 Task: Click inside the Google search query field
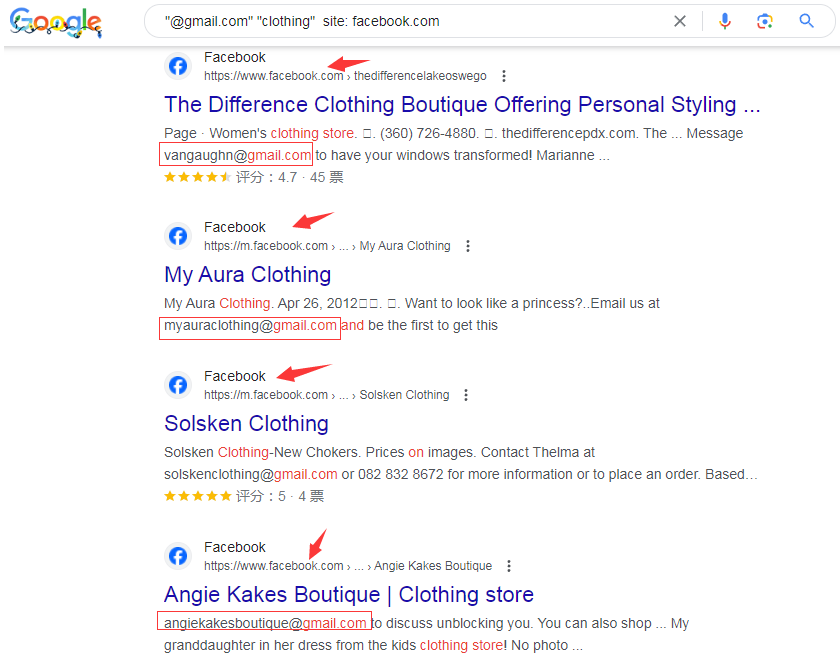(x=400, y=21)
